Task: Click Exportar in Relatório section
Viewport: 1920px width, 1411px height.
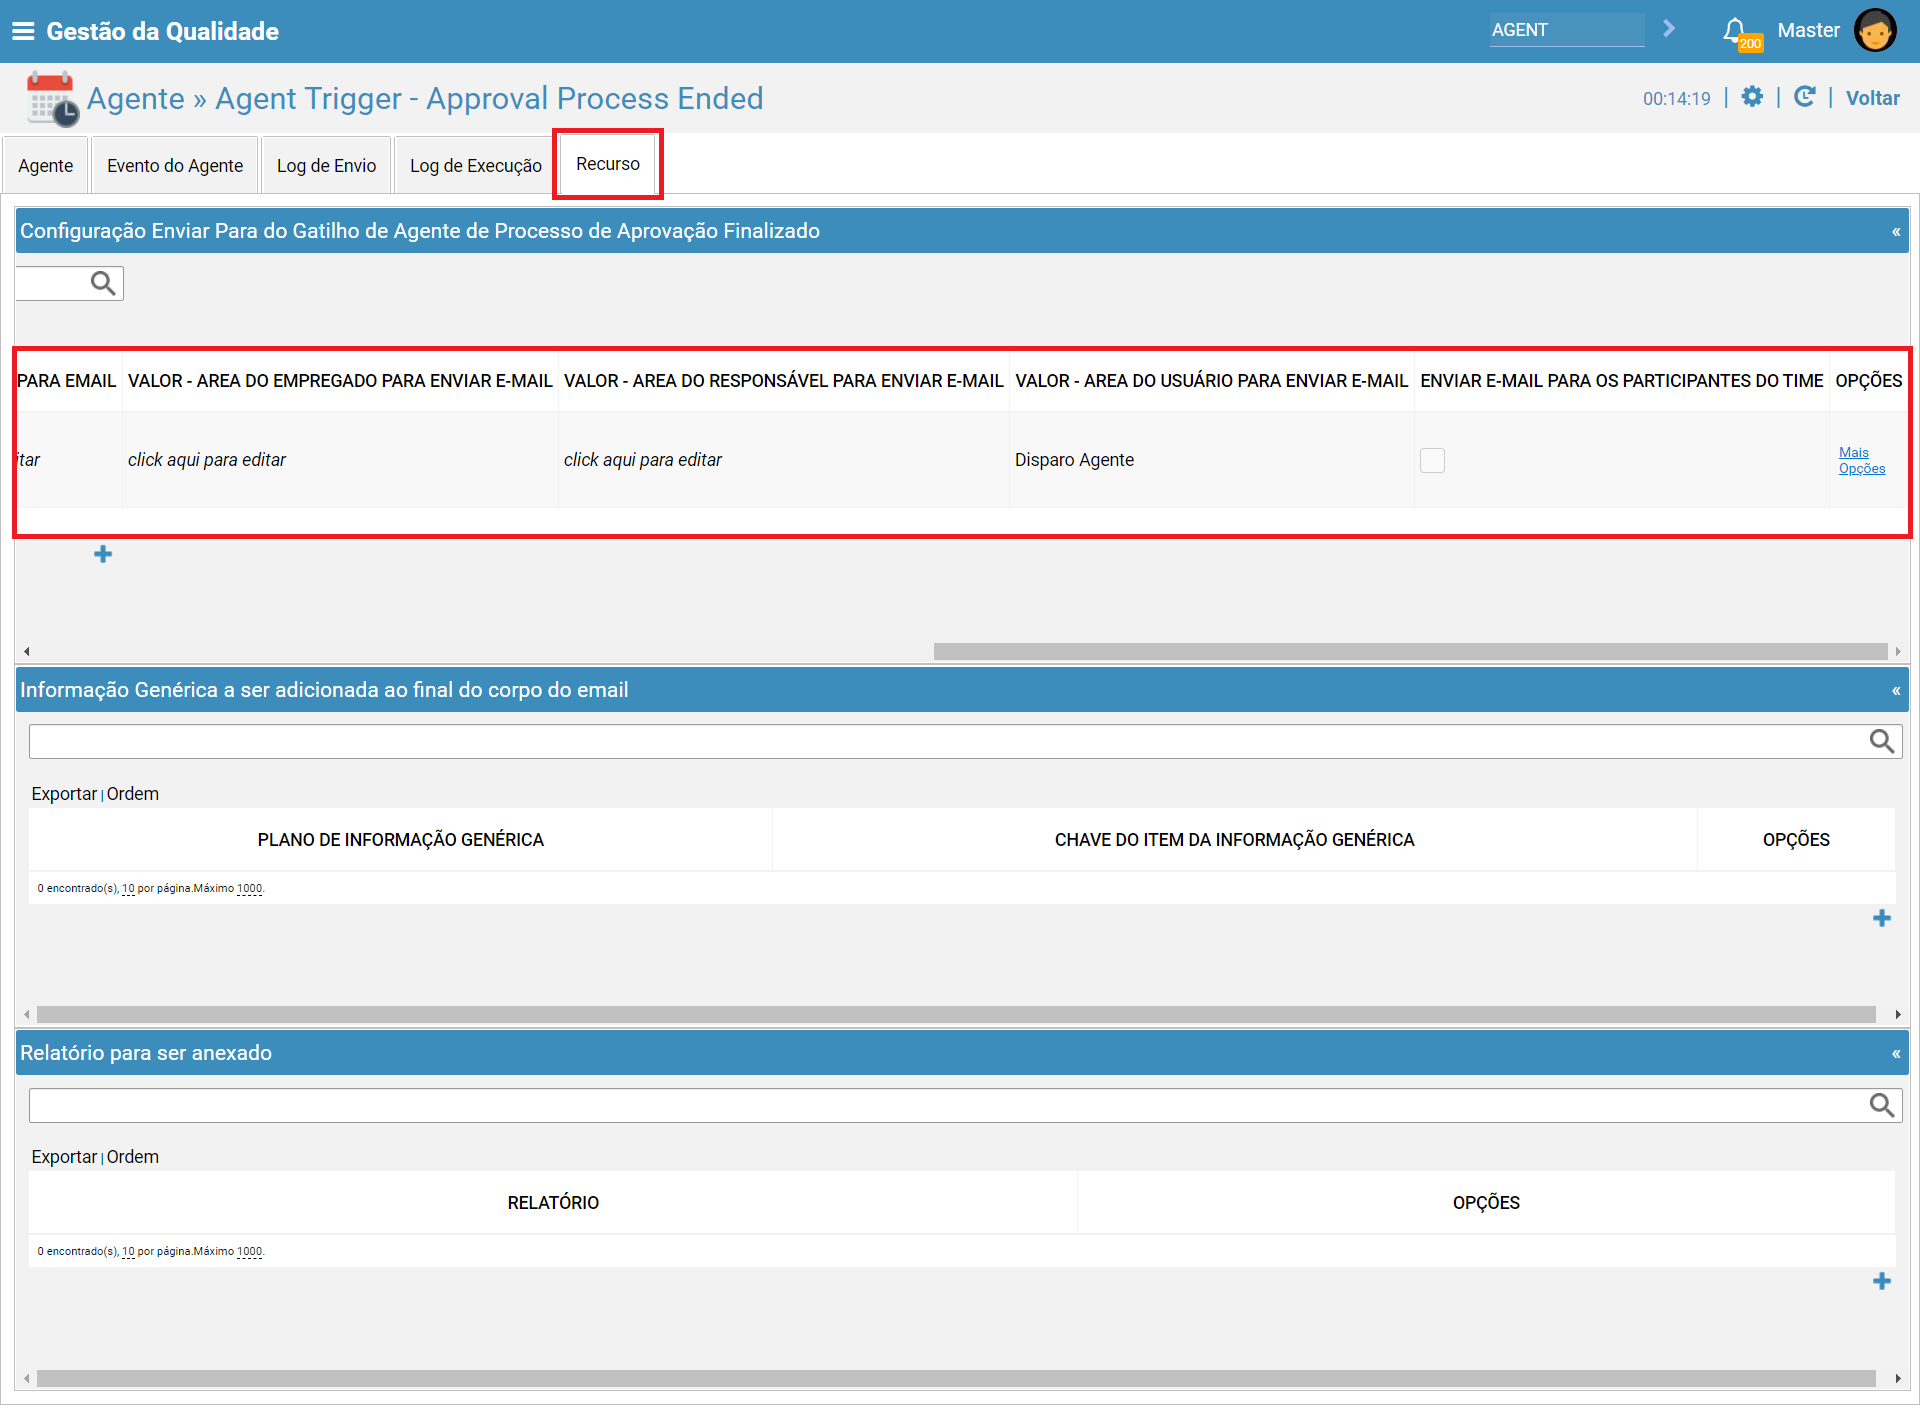Action: point(64,1157)
